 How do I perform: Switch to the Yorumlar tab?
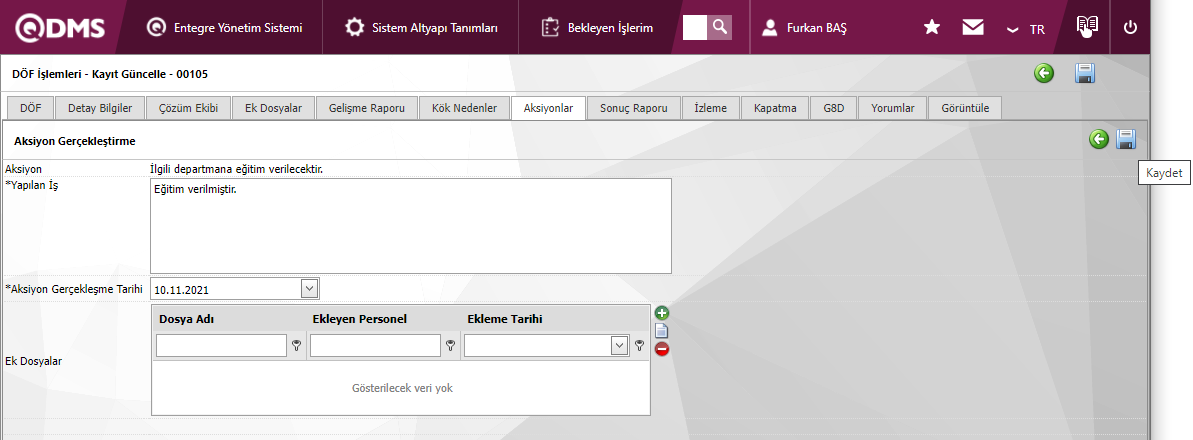point(892,108)
